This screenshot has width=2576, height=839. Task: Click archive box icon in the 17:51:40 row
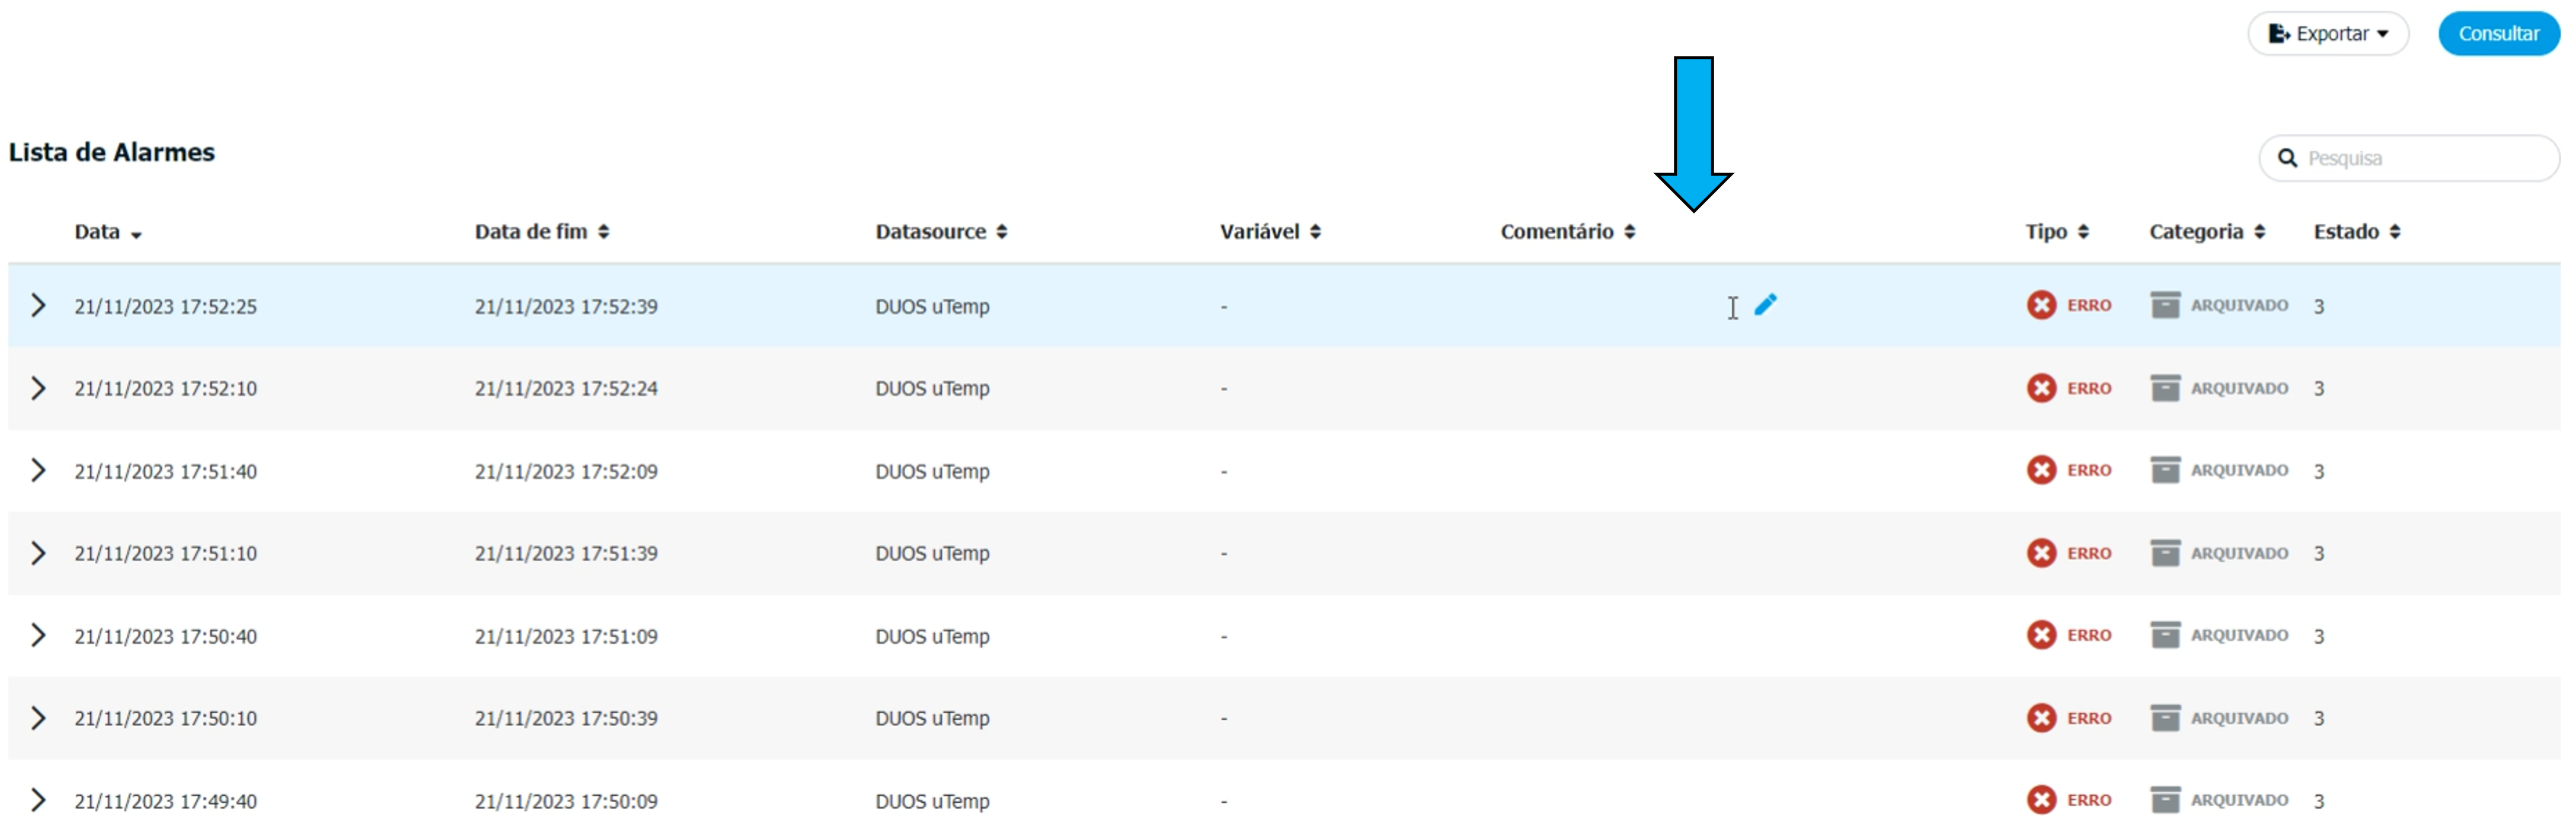tap(2165, 470)
